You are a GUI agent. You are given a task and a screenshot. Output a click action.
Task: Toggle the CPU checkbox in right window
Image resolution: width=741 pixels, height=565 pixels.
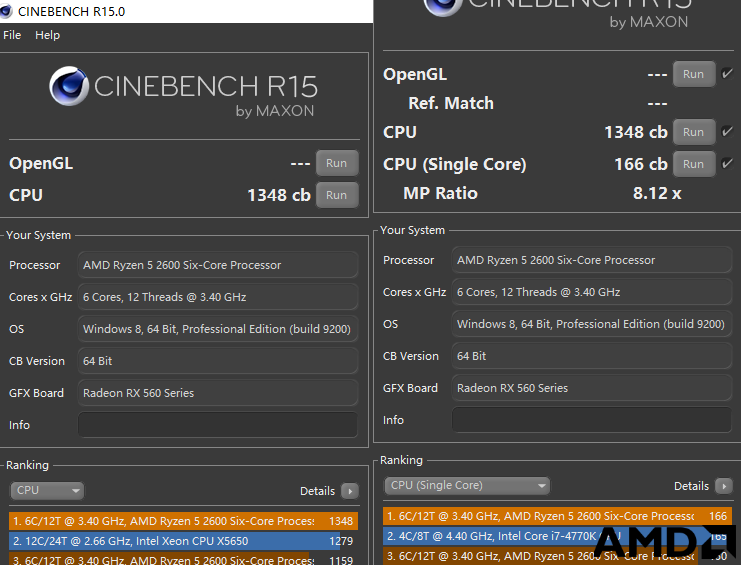point(727,131)
